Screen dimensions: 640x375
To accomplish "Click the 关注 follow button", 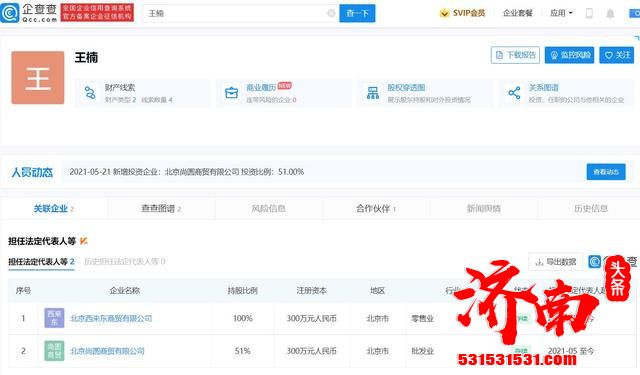I will point(616,55).
